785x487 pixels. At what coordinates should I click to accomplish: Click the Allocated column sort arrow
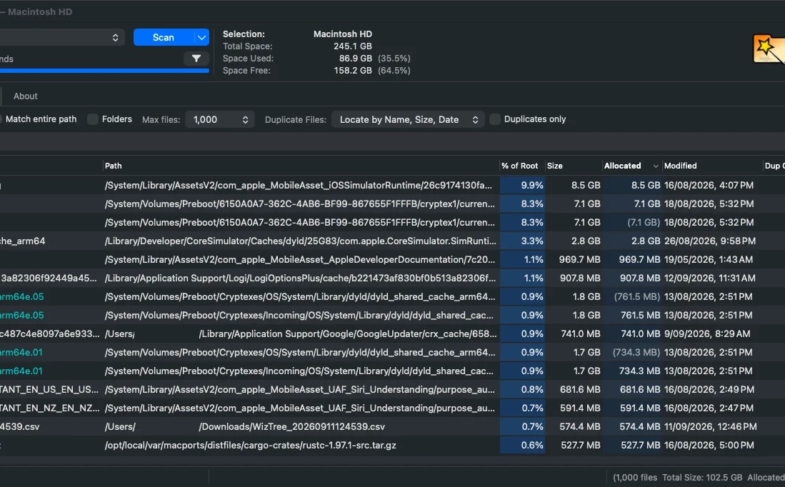655,166
